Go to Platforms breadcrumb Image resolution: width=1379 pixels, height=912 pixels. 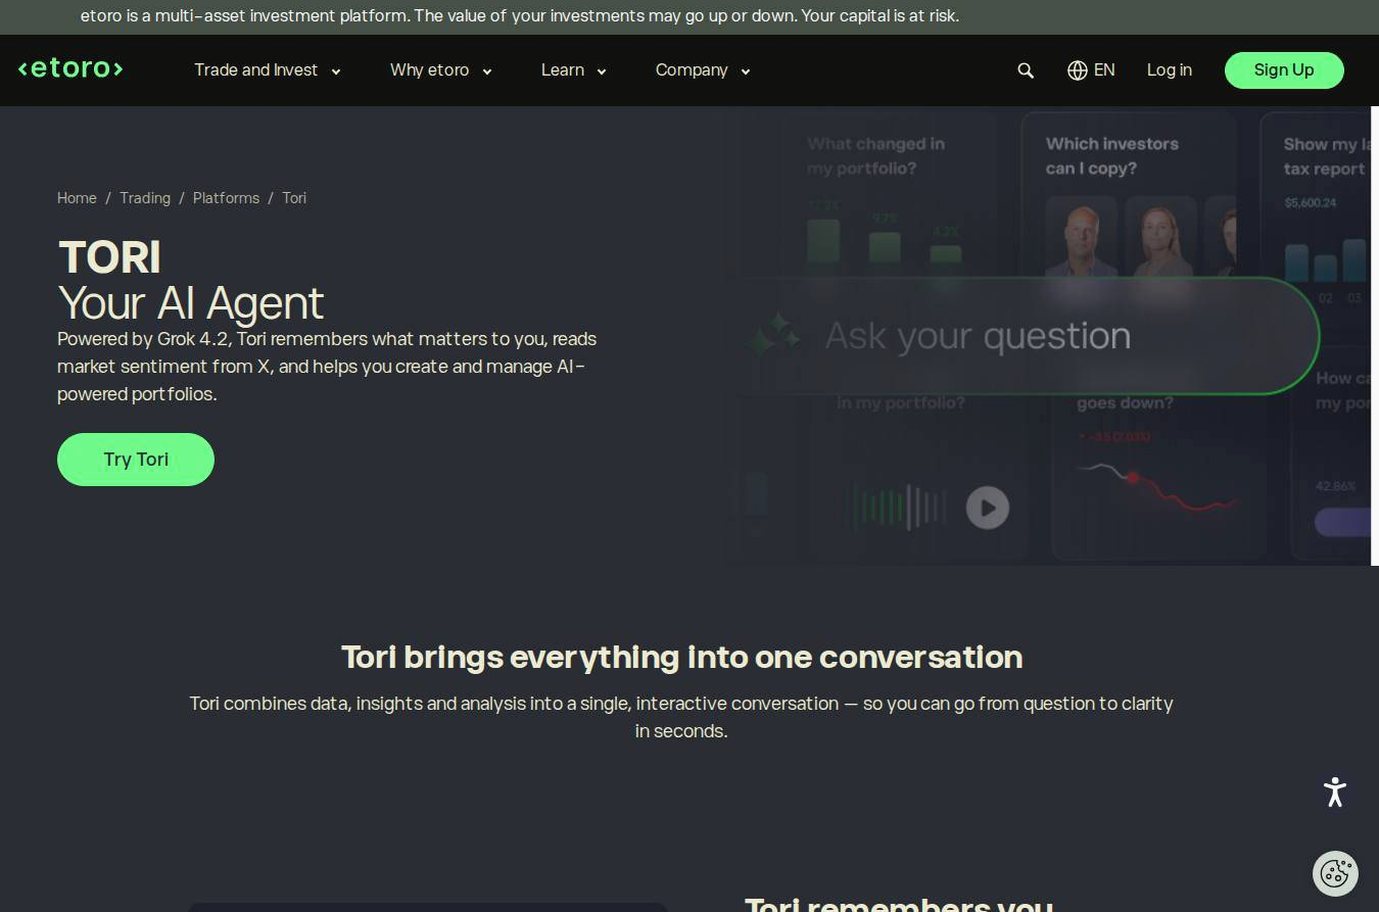pos(226,198)
